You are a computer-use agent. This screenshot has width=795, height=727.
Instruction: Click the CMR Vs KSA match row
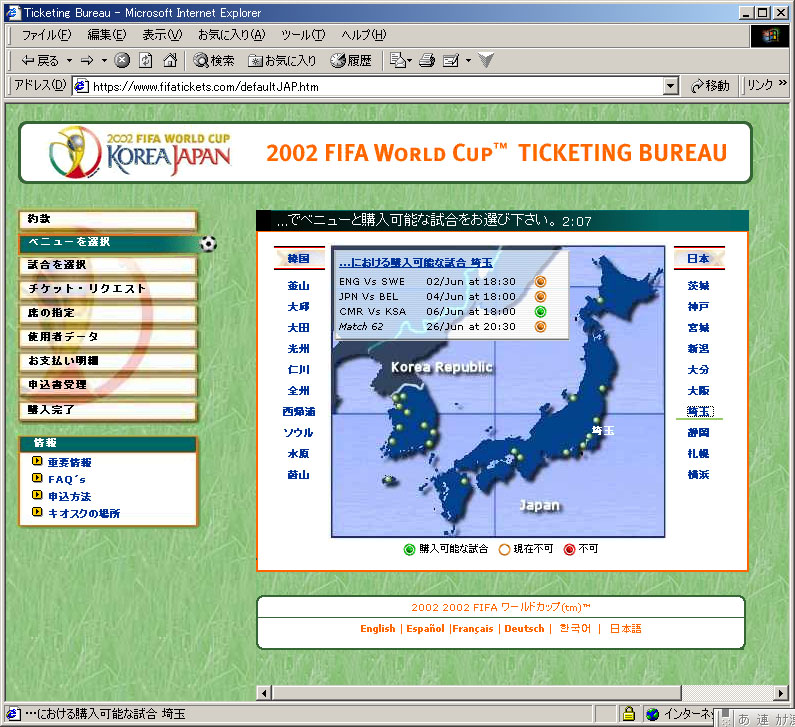coord(442,311)
